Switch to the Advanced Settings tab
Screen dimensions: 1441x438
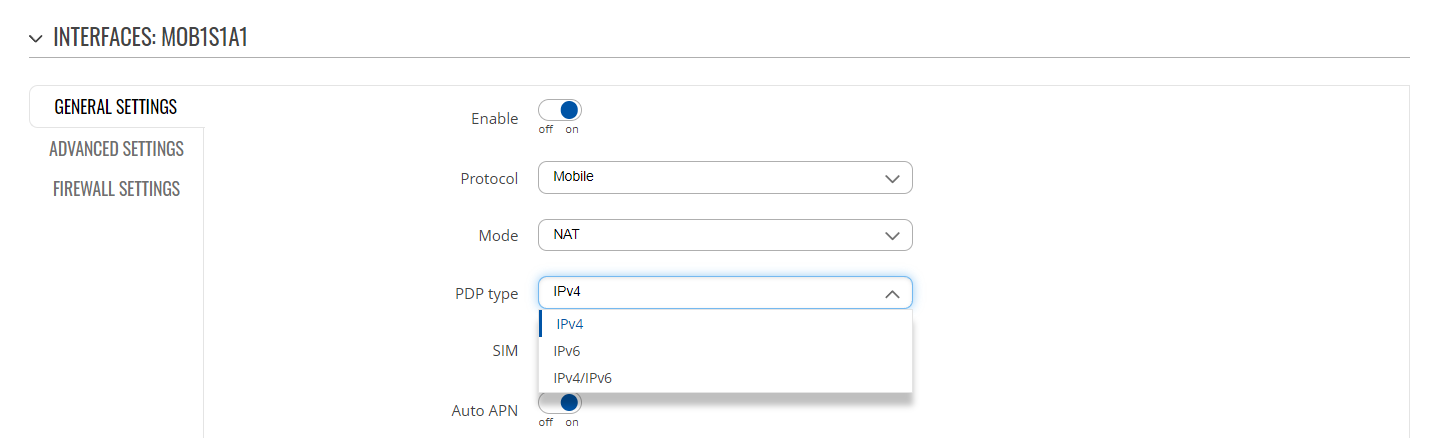coord(116,149)
